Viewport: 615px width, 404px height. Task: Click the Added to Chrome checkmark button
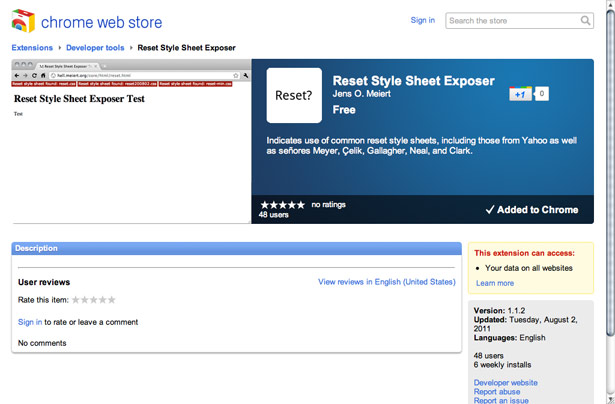pos(532,210)
